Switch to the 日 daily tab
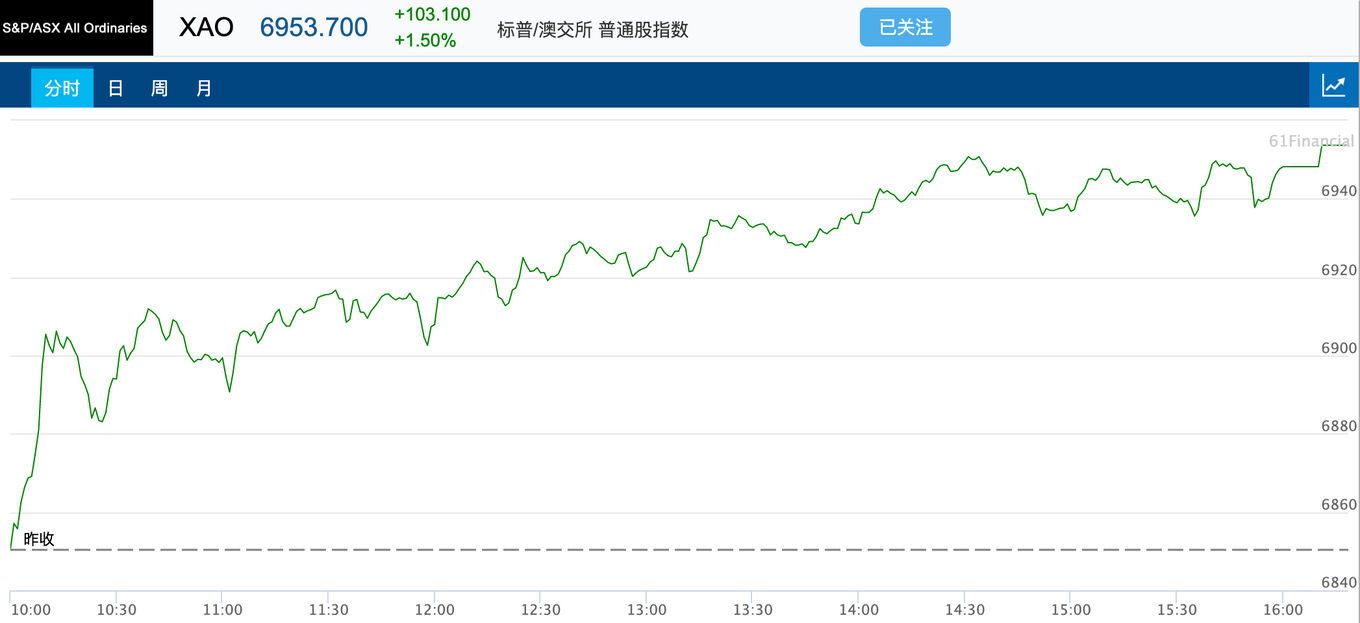The height and width of the screenshot is (623, 1360). [x=115, y=88]
